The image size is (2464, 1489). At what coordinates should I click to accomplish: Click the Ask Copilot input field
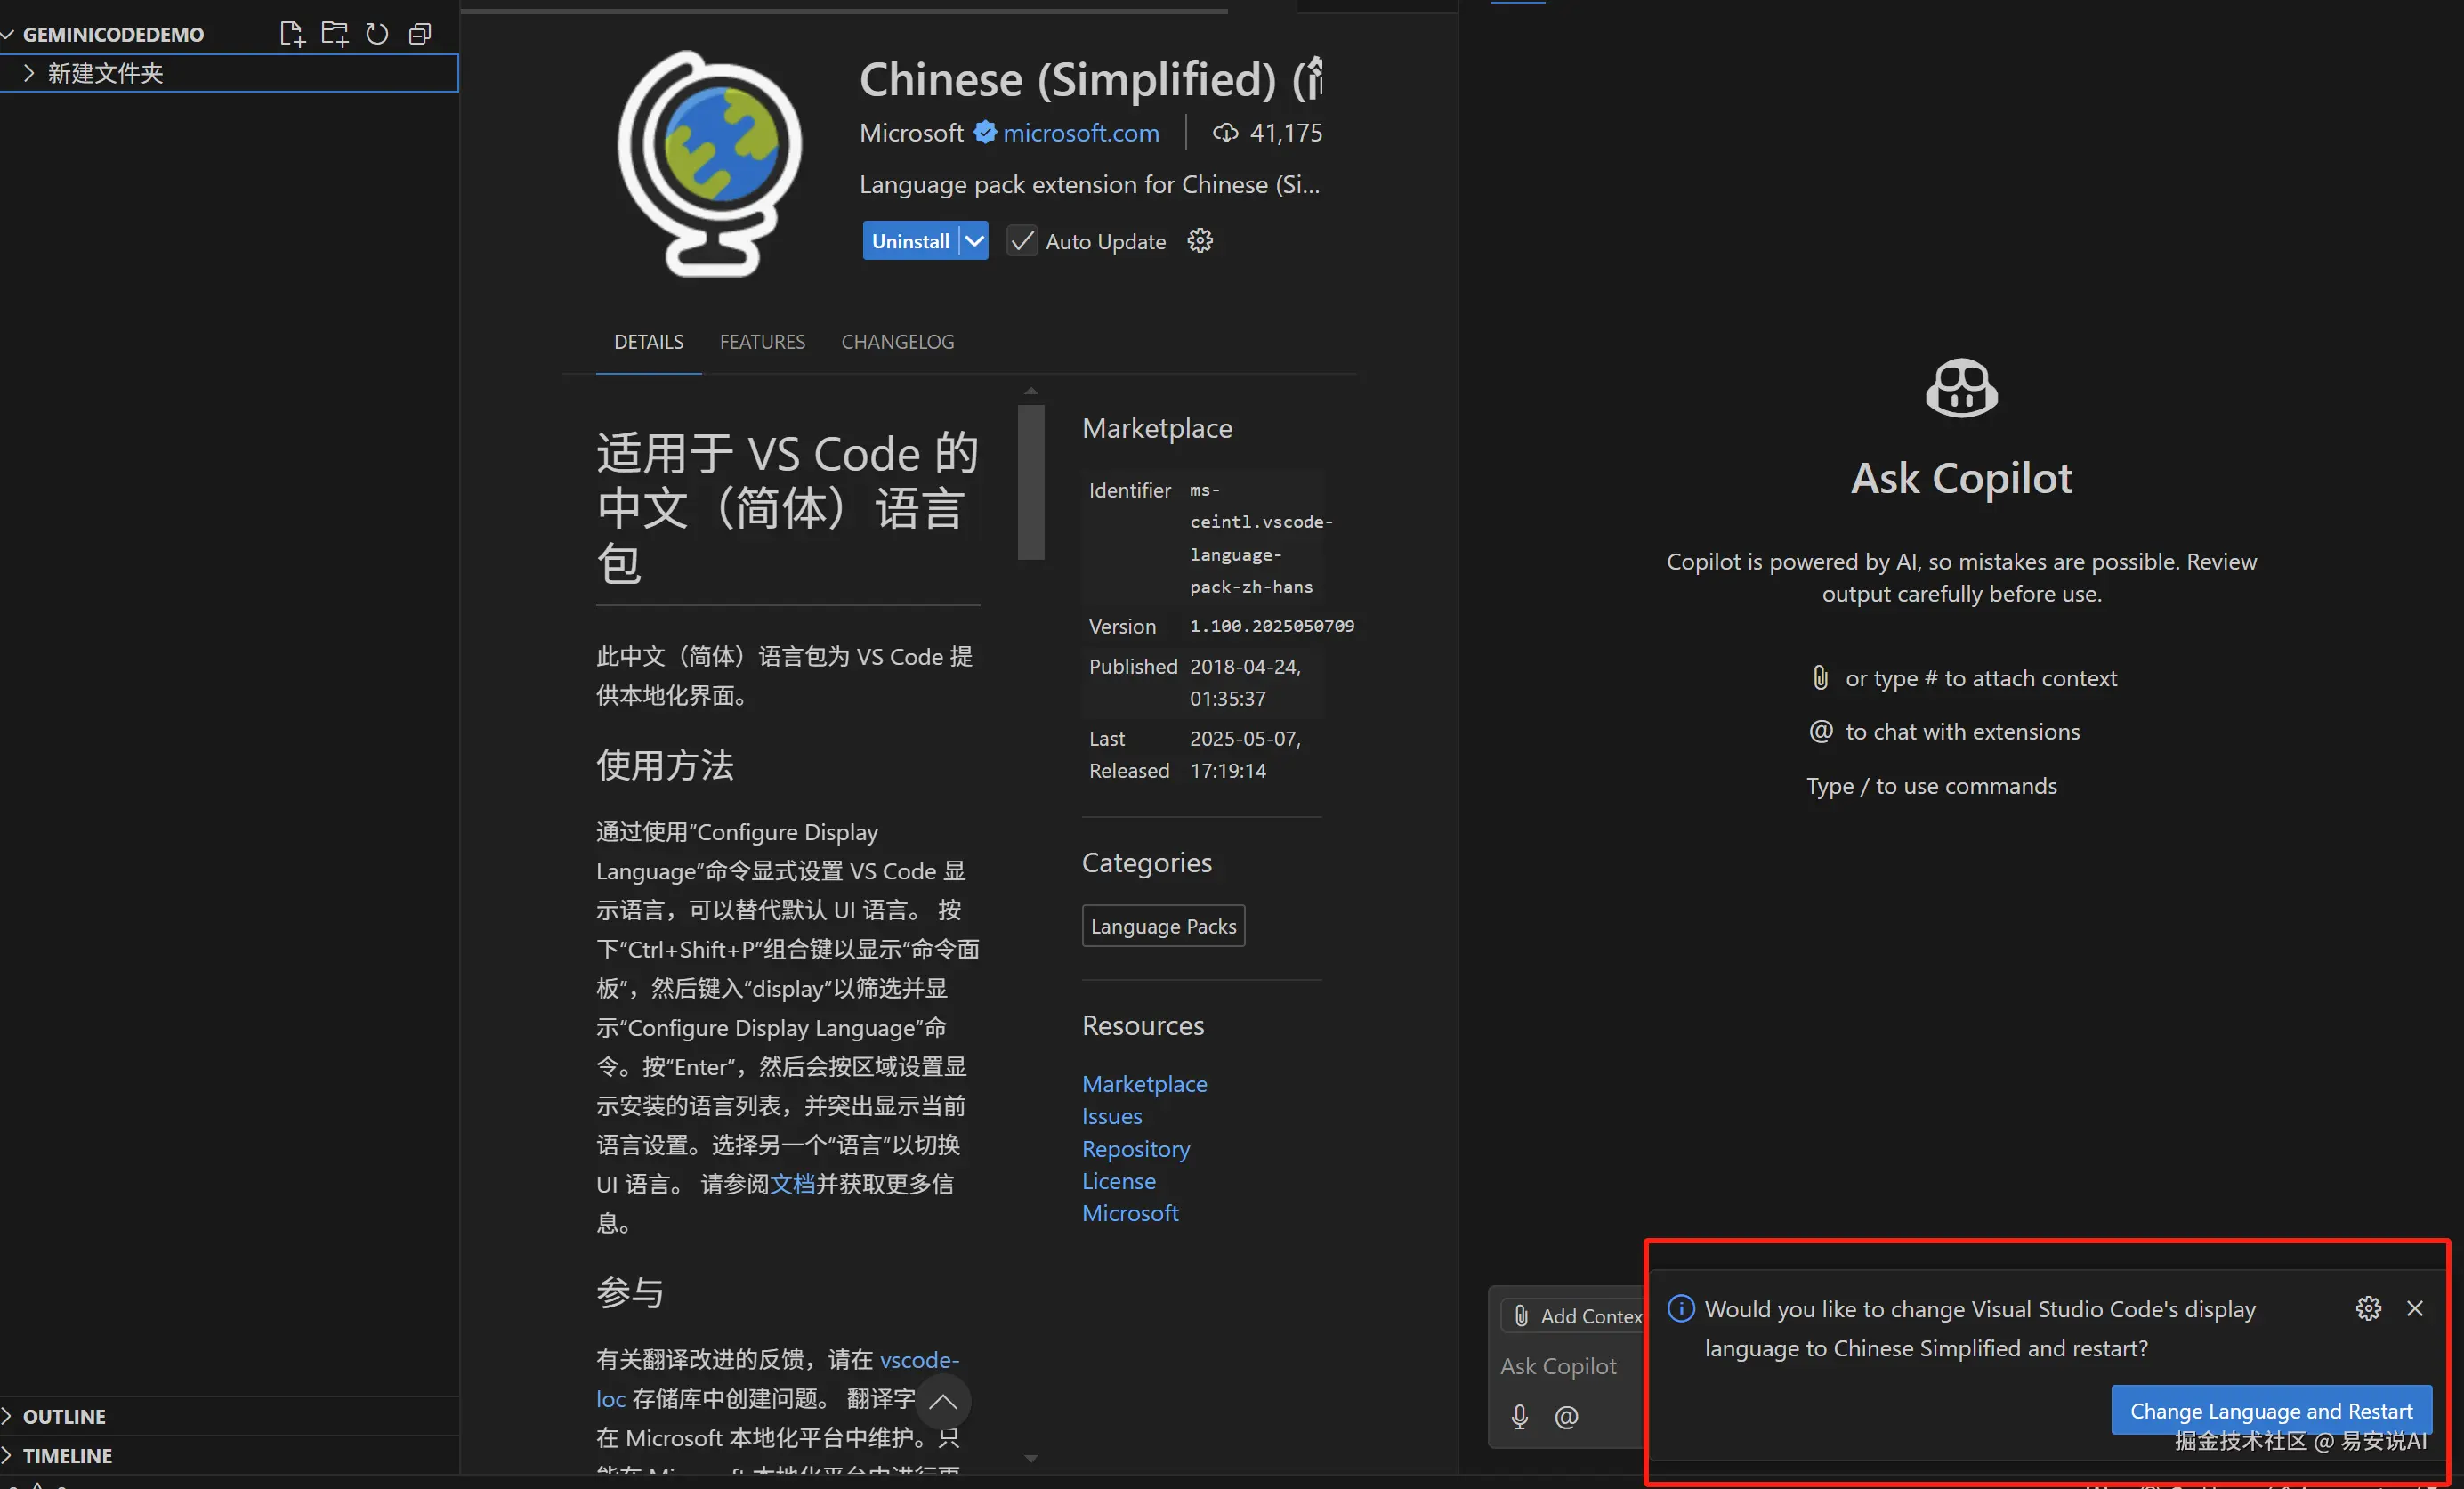point(1560,1366)
